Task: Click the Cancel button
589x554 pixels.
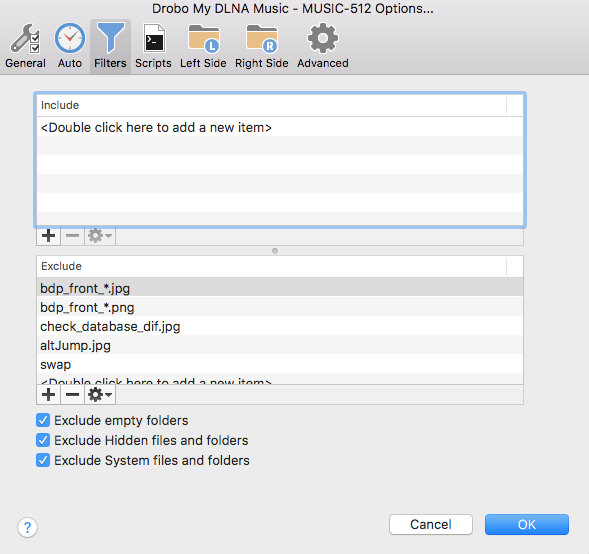Action: click(431, 524)
